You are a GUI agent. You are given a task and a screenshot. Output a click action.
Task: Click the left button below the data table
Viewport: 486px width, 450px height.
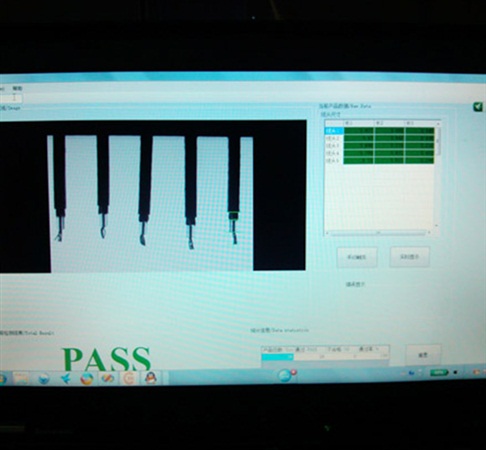point(357,257)
